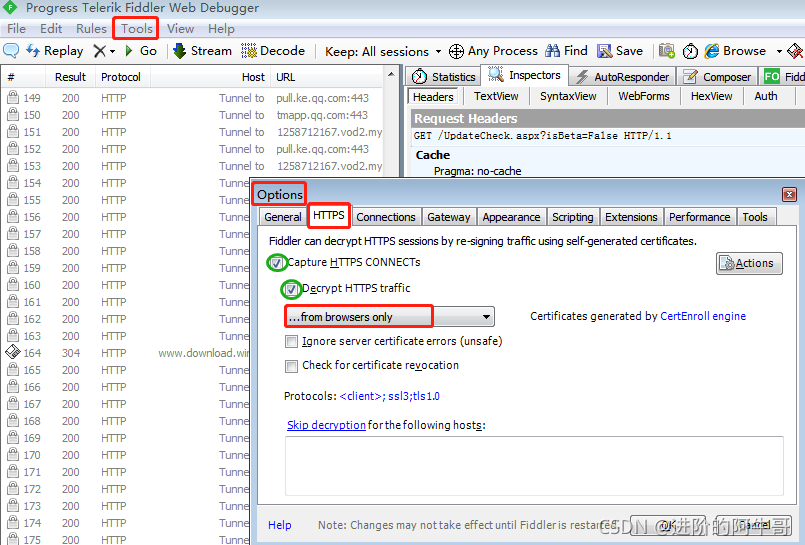Click the timer stopwatch icon
805x545 pixels.
pos(690,51)
